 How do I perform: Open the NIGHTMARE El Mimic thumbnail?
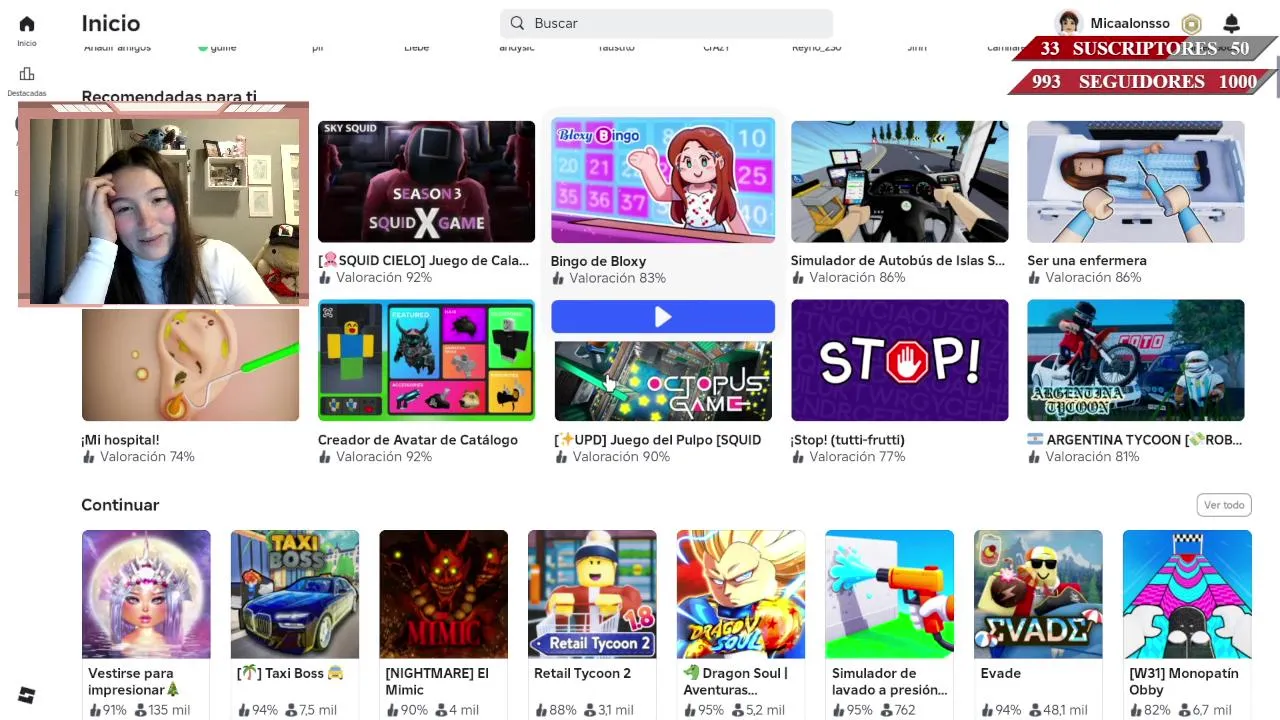443,594
